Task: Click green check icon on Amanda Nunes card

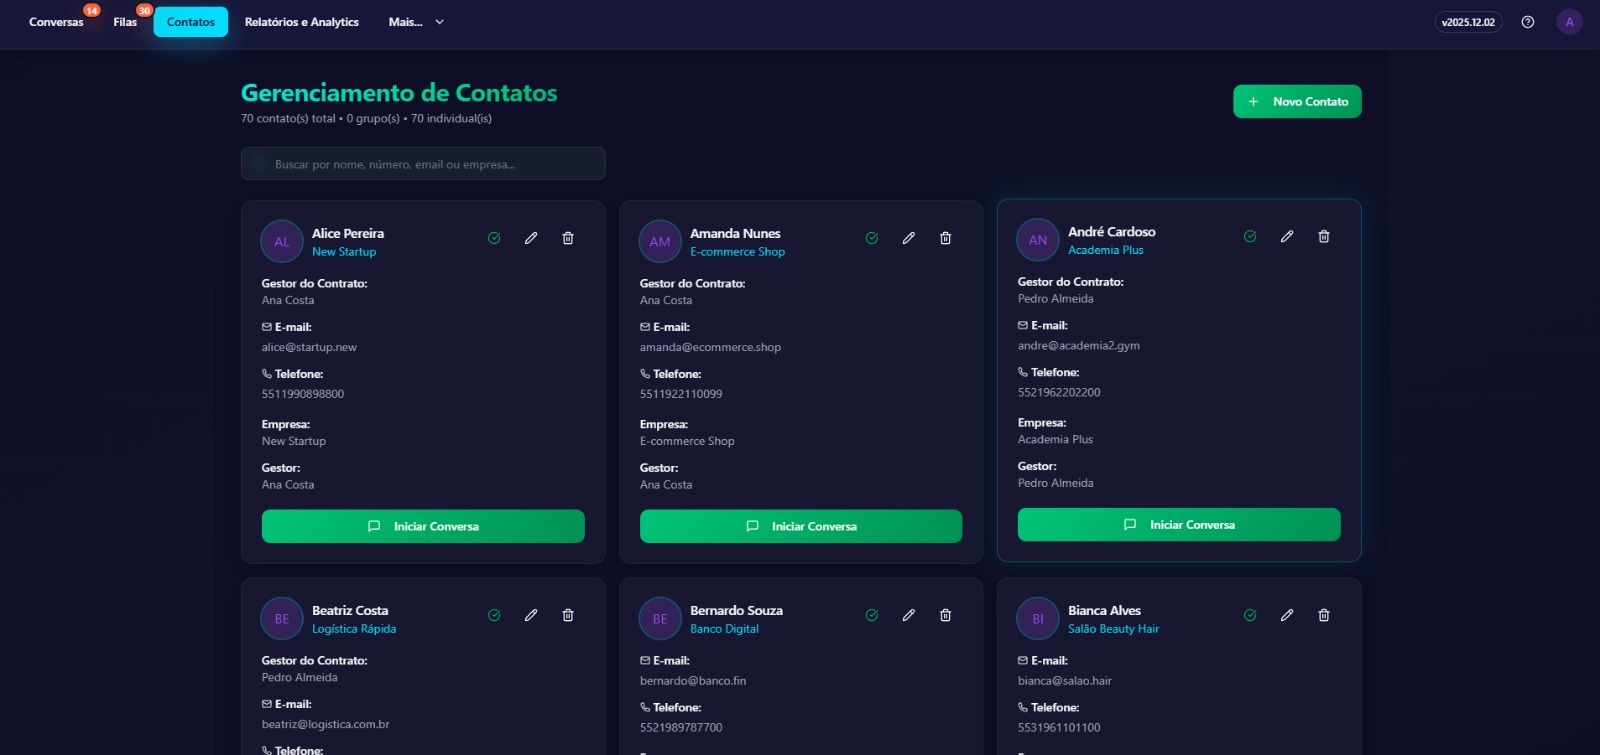Action: tap(872, 238)
